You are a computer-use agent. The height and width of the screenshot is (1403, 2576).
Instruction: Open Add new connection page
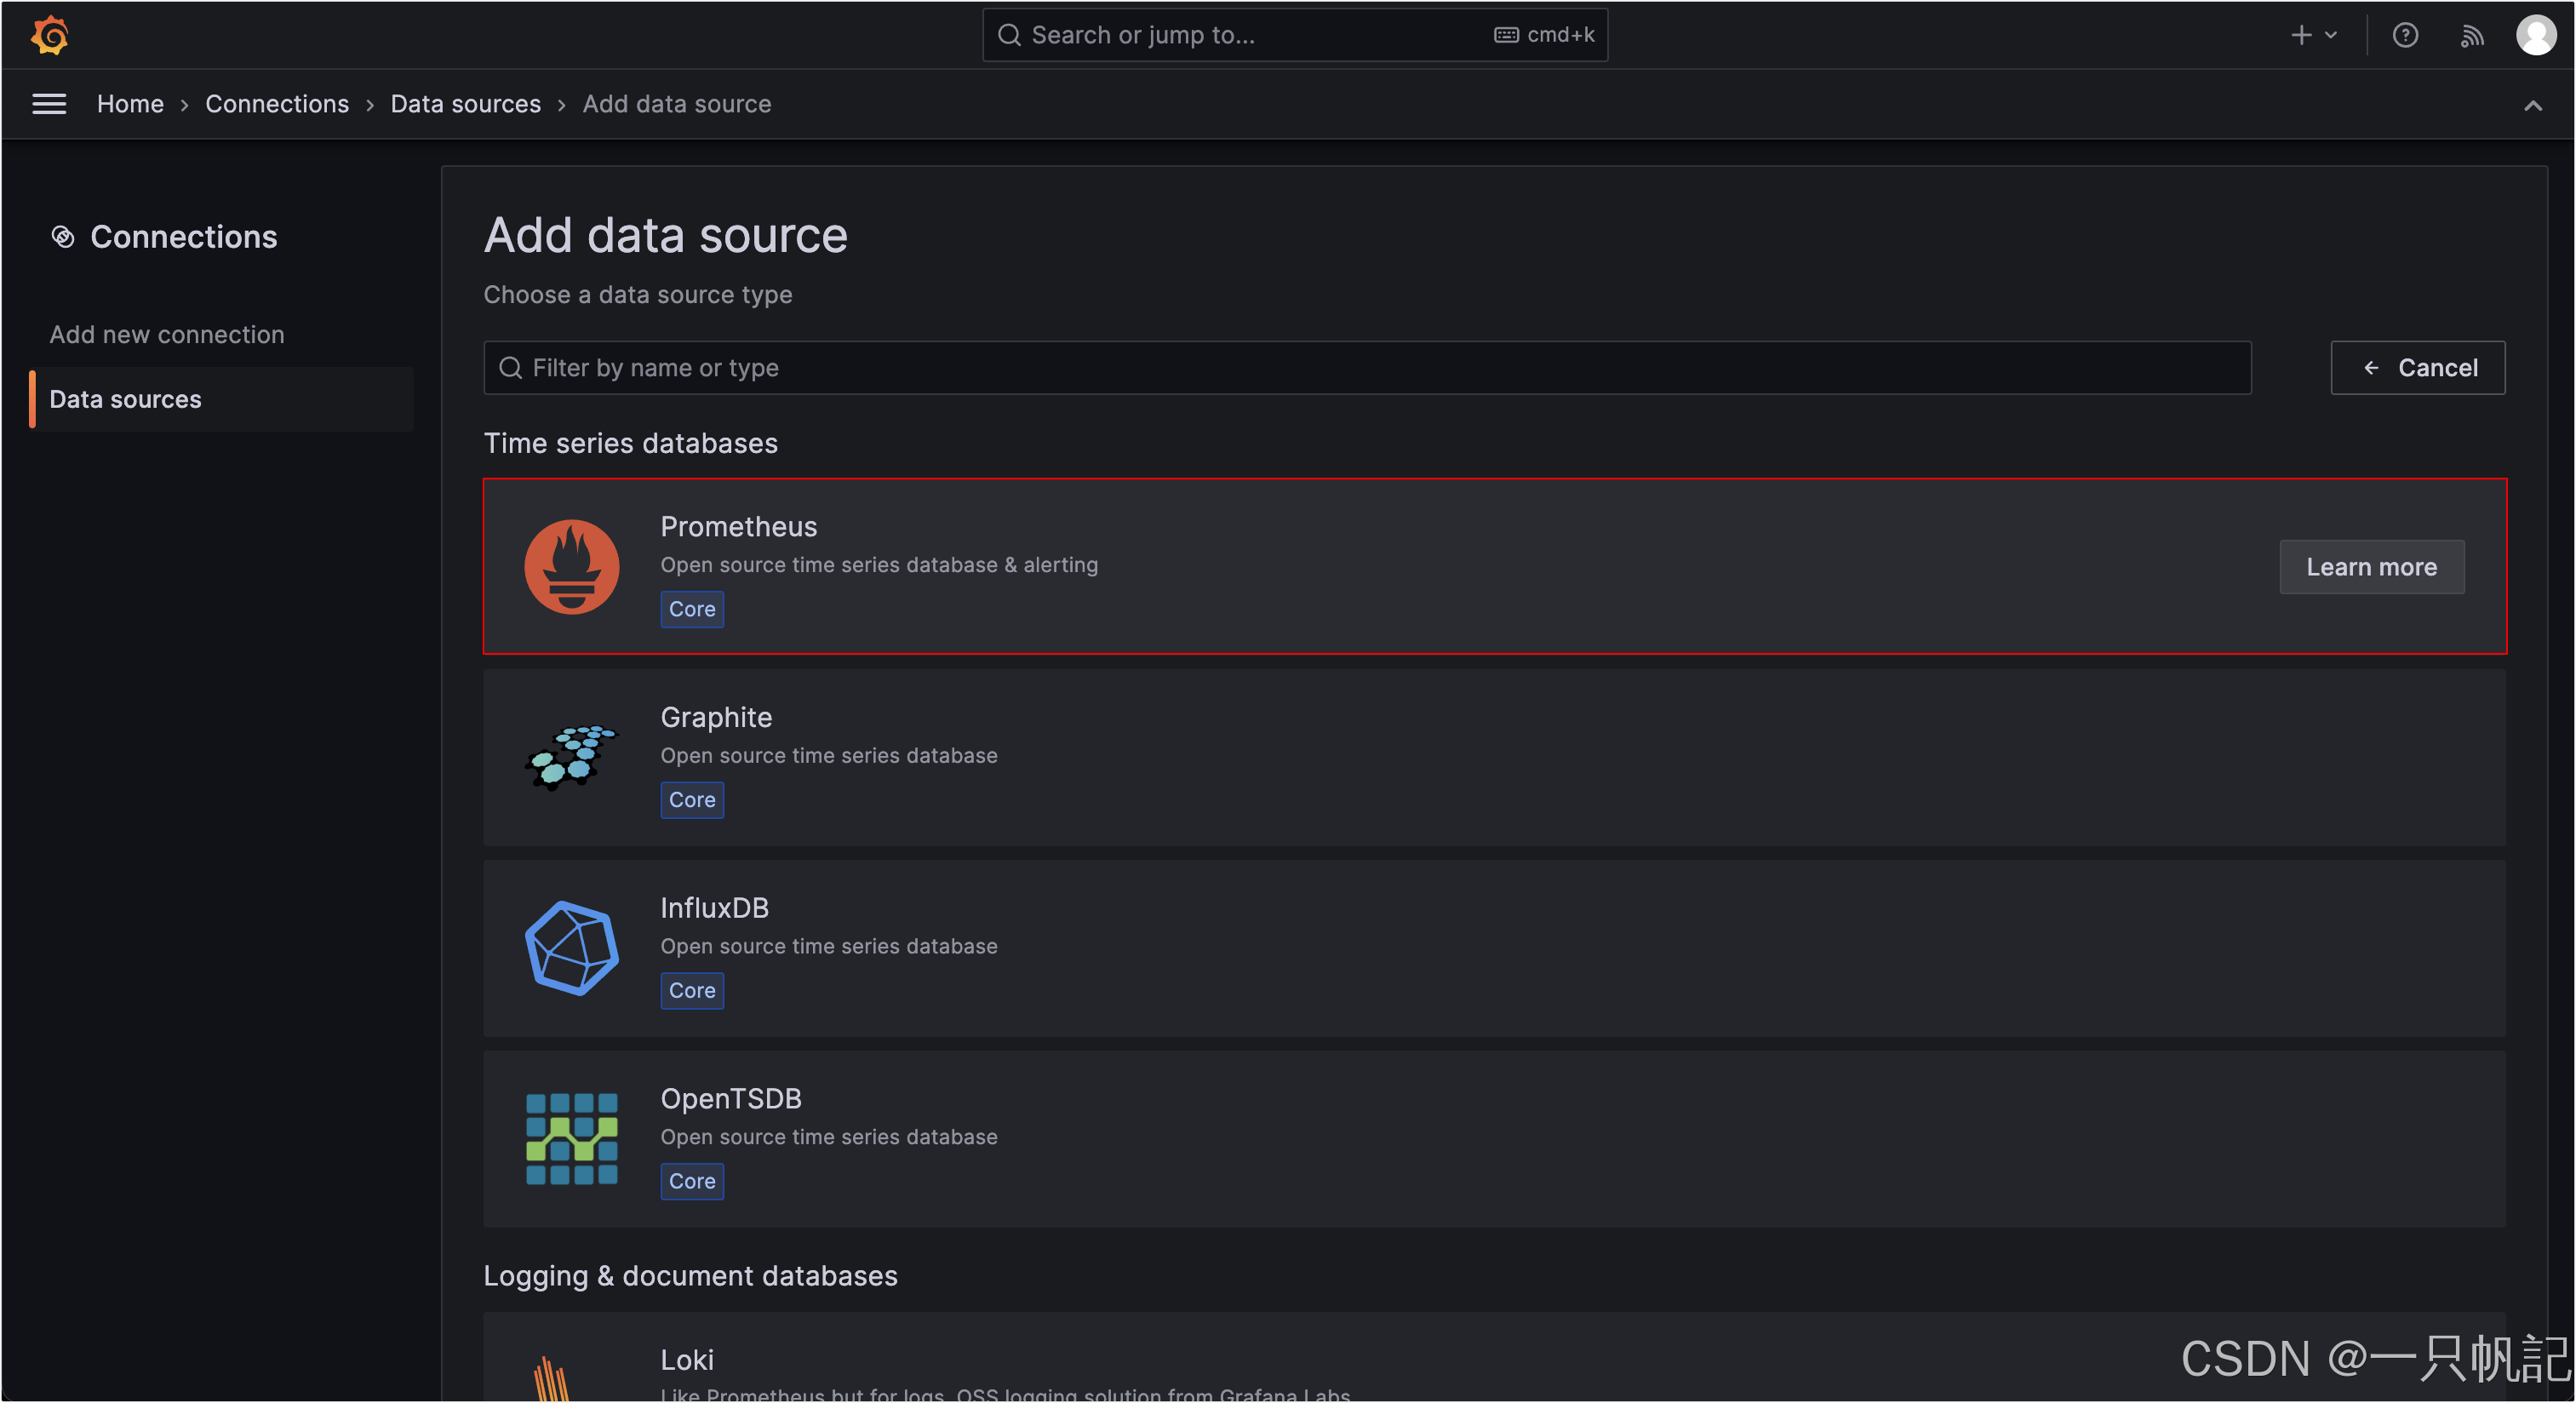click(167, 334)
